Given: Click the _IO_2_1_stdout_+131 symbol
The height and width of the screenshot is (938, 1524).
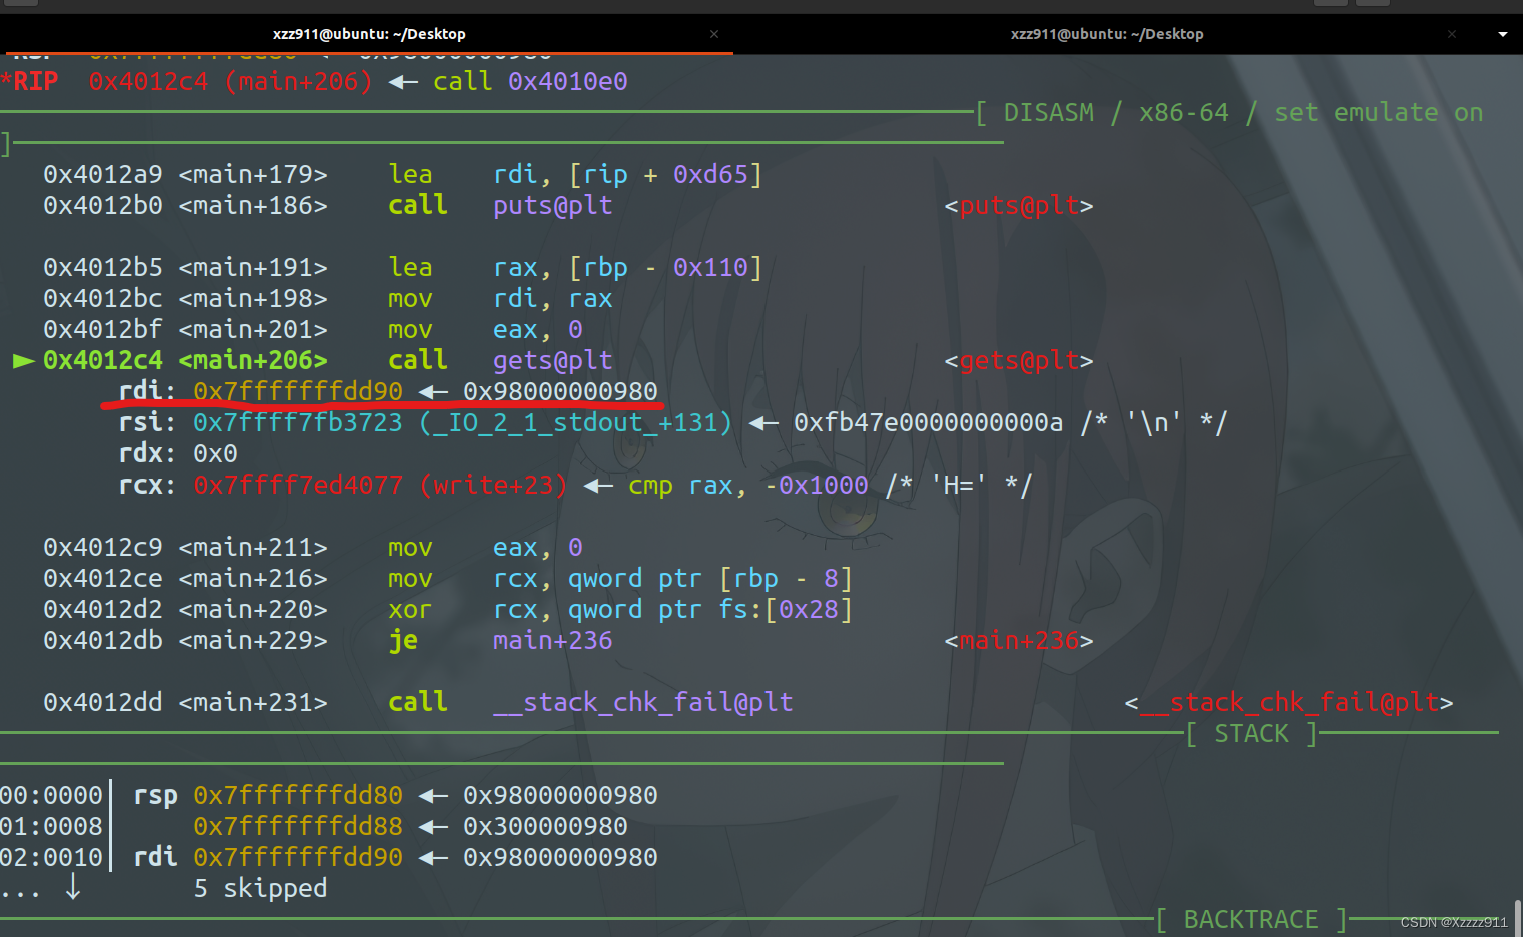Looking at the screenshot, I should tap(575, 423).
